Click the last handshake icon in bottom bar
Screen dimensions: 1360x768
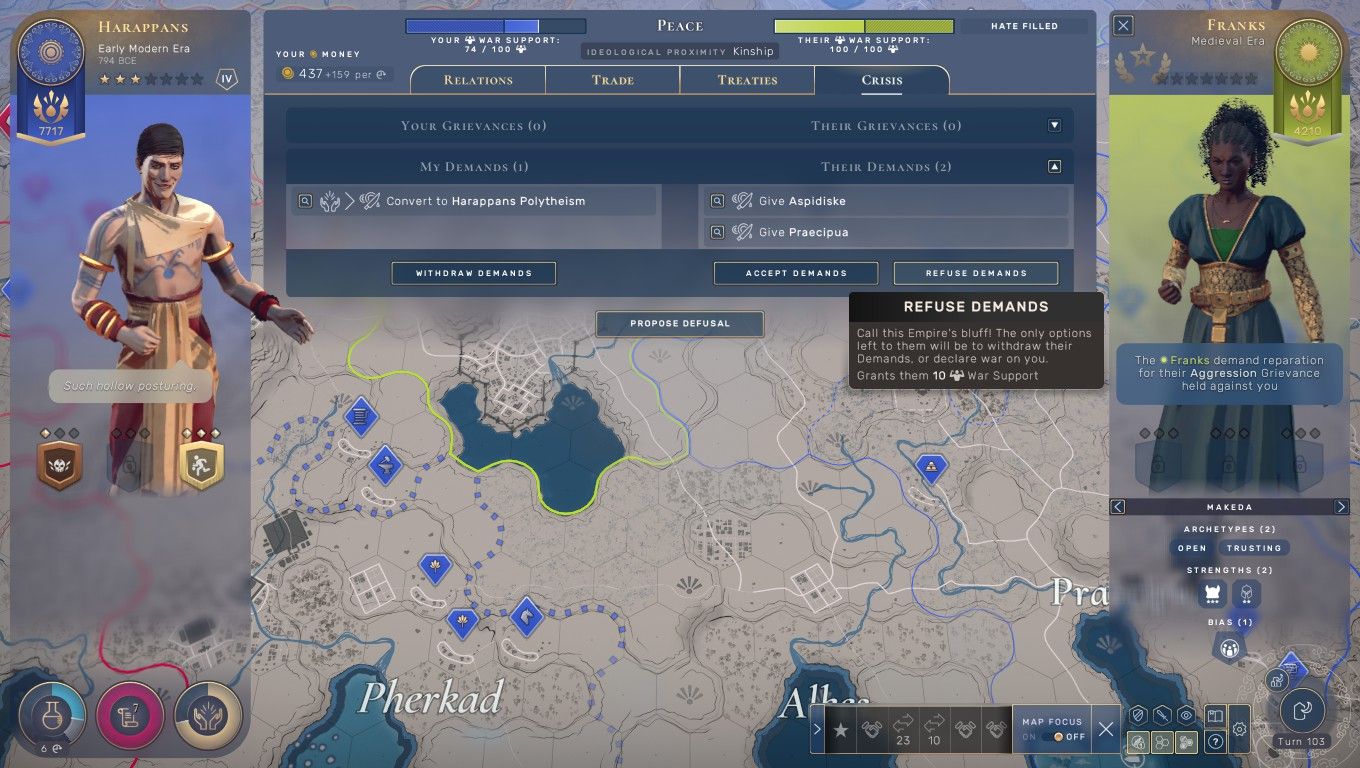click(995, 730)
